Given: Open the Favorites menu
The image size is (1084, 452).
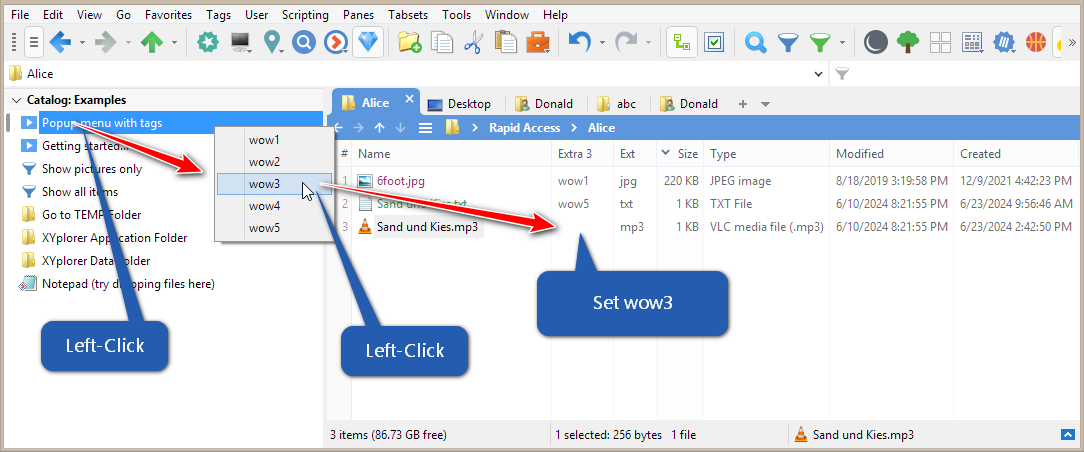Looking at the screenshot, I should [169, 15].
